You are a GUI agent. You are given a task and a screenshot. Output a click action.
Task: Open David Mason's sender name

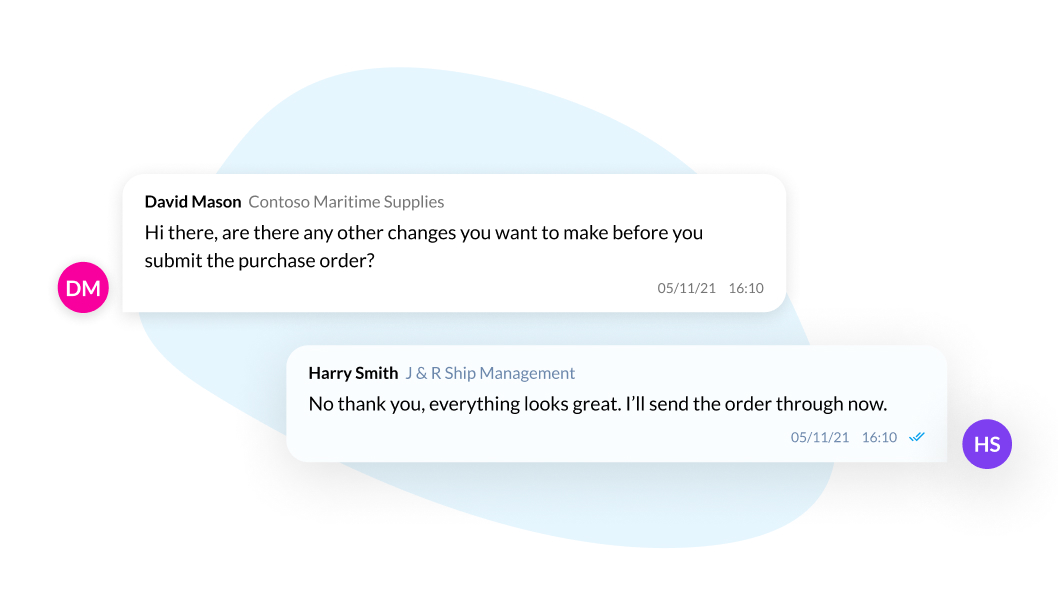click(x=193, y=202)
